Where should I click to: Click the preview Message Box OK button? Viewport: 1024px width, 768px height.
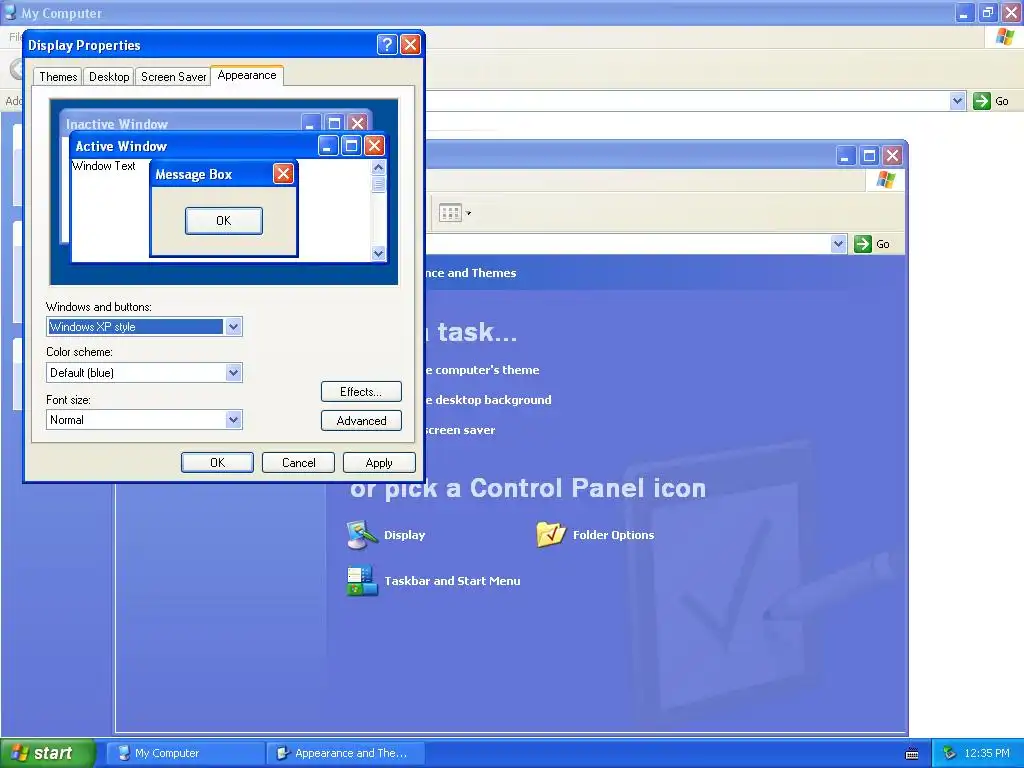point(224,221)
